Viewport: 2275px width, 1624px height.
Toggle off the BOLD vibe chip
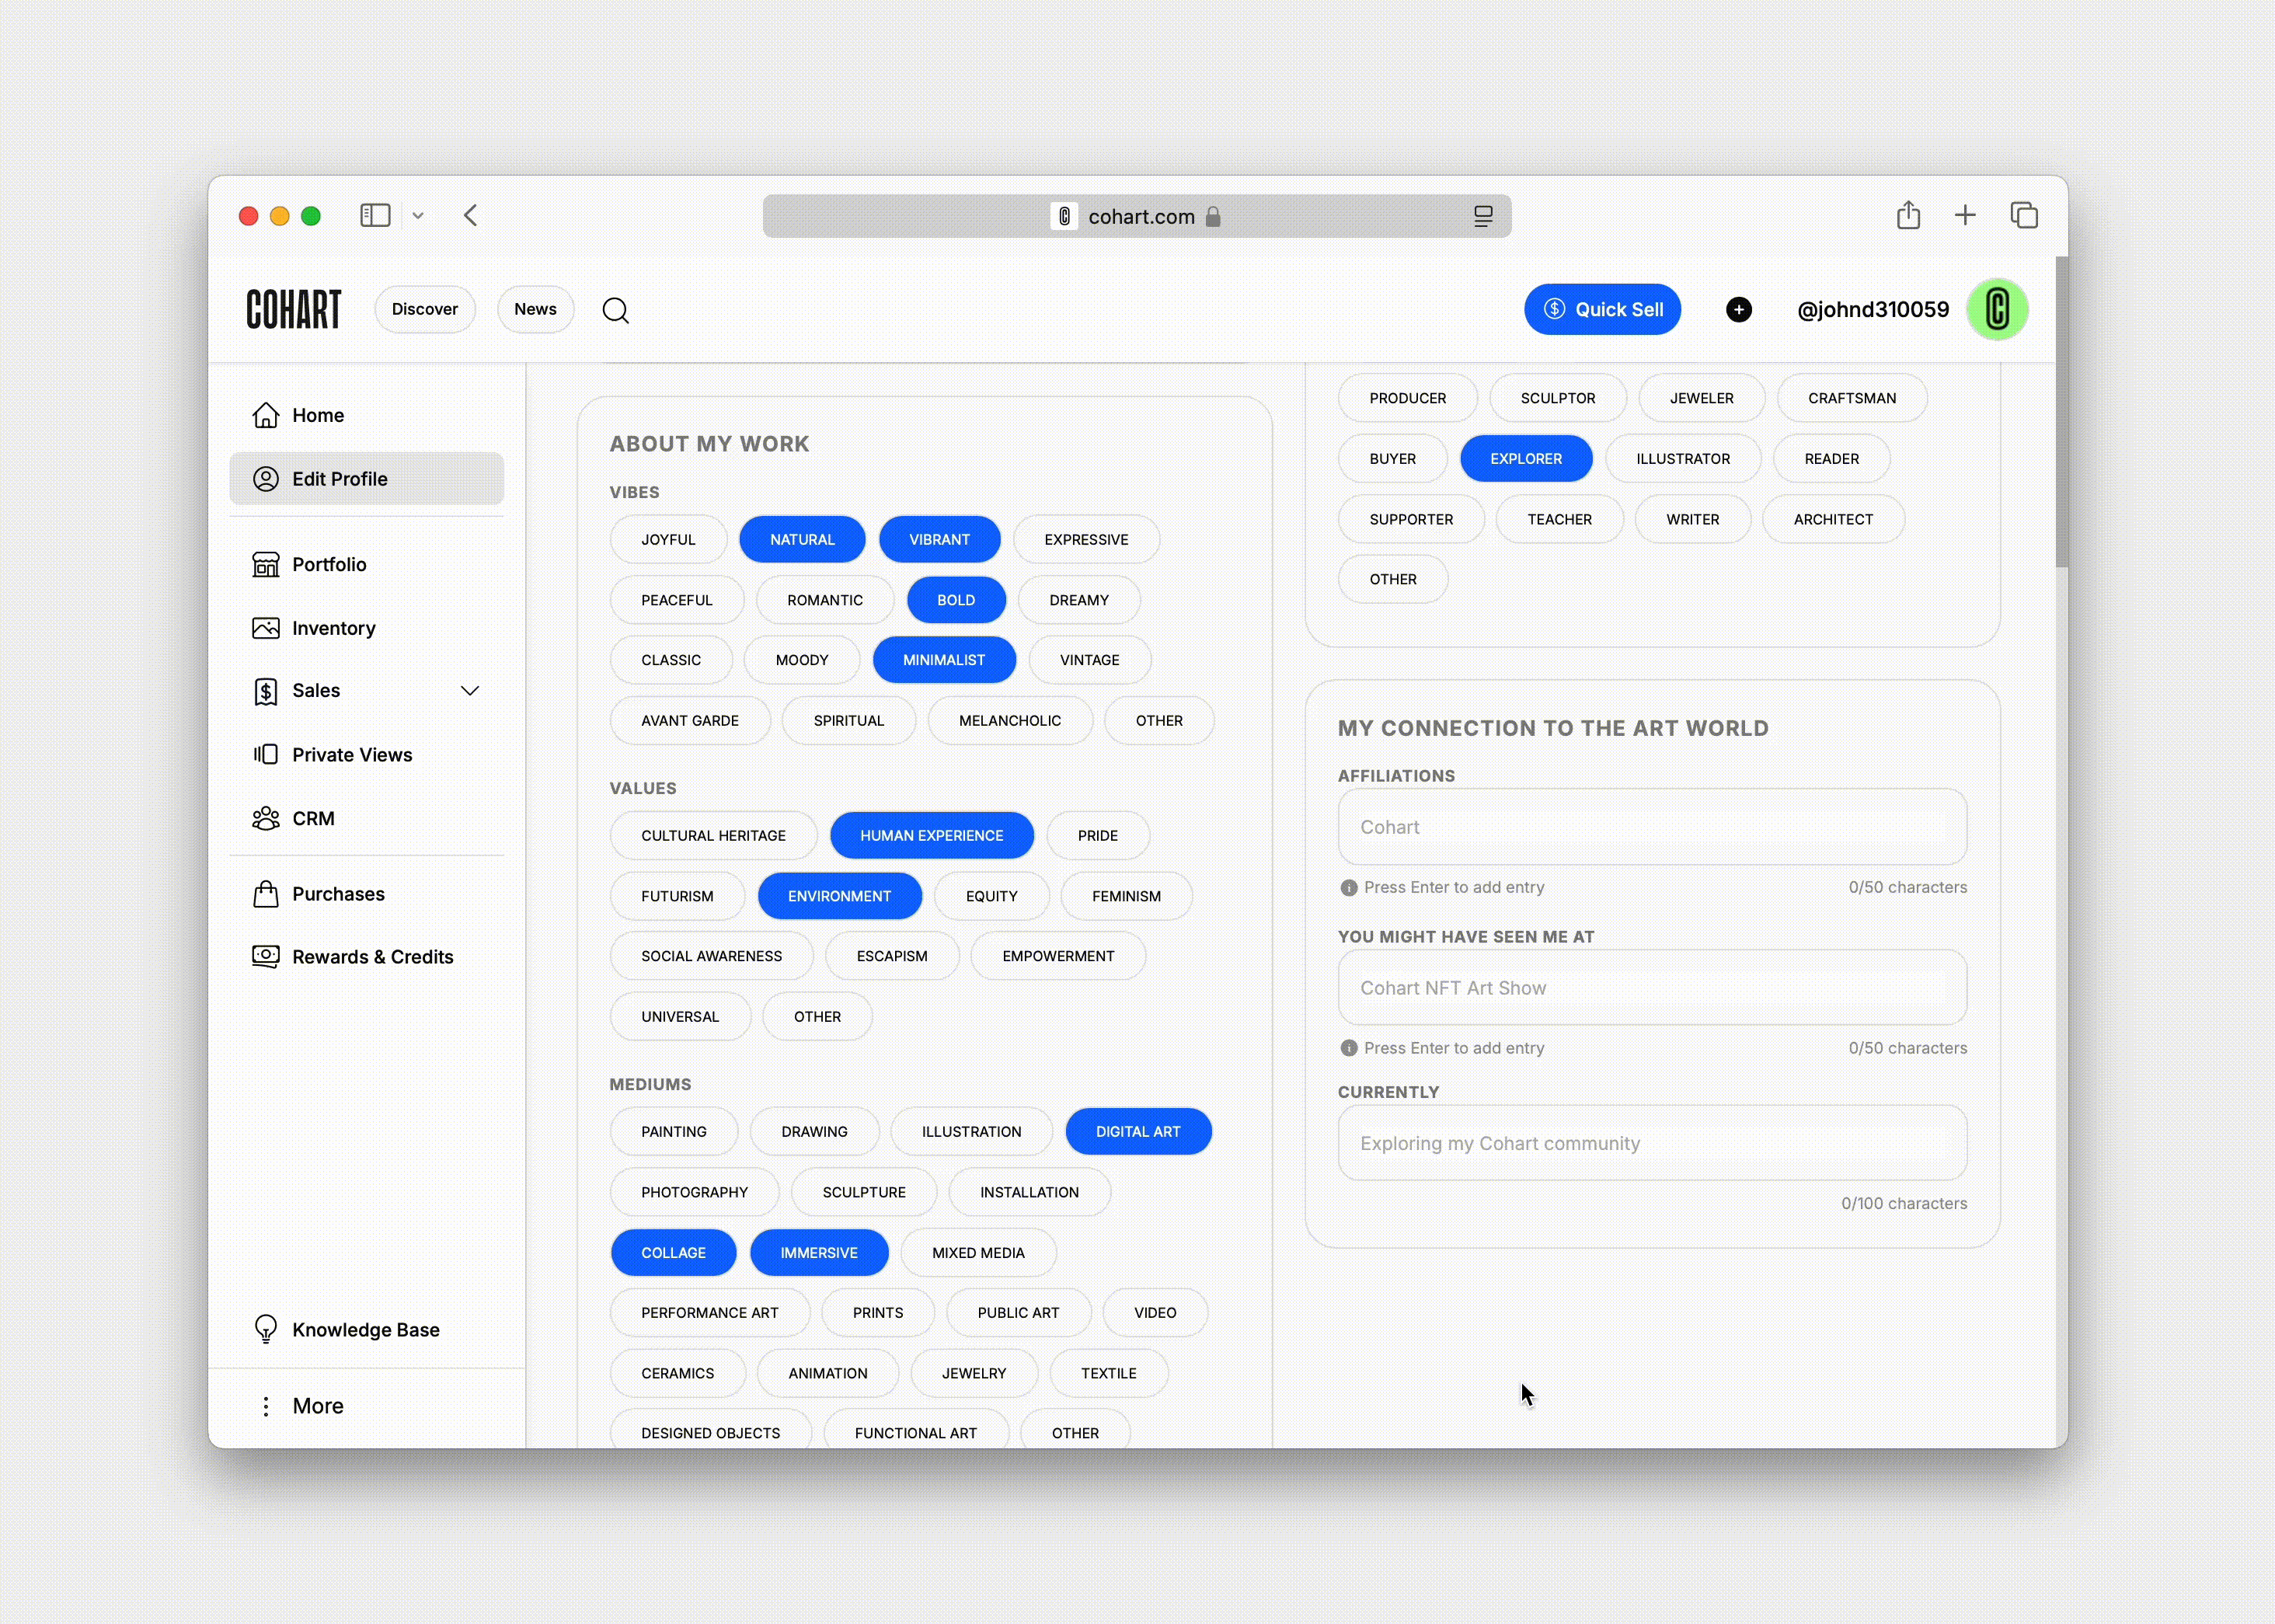coord(956,600)
